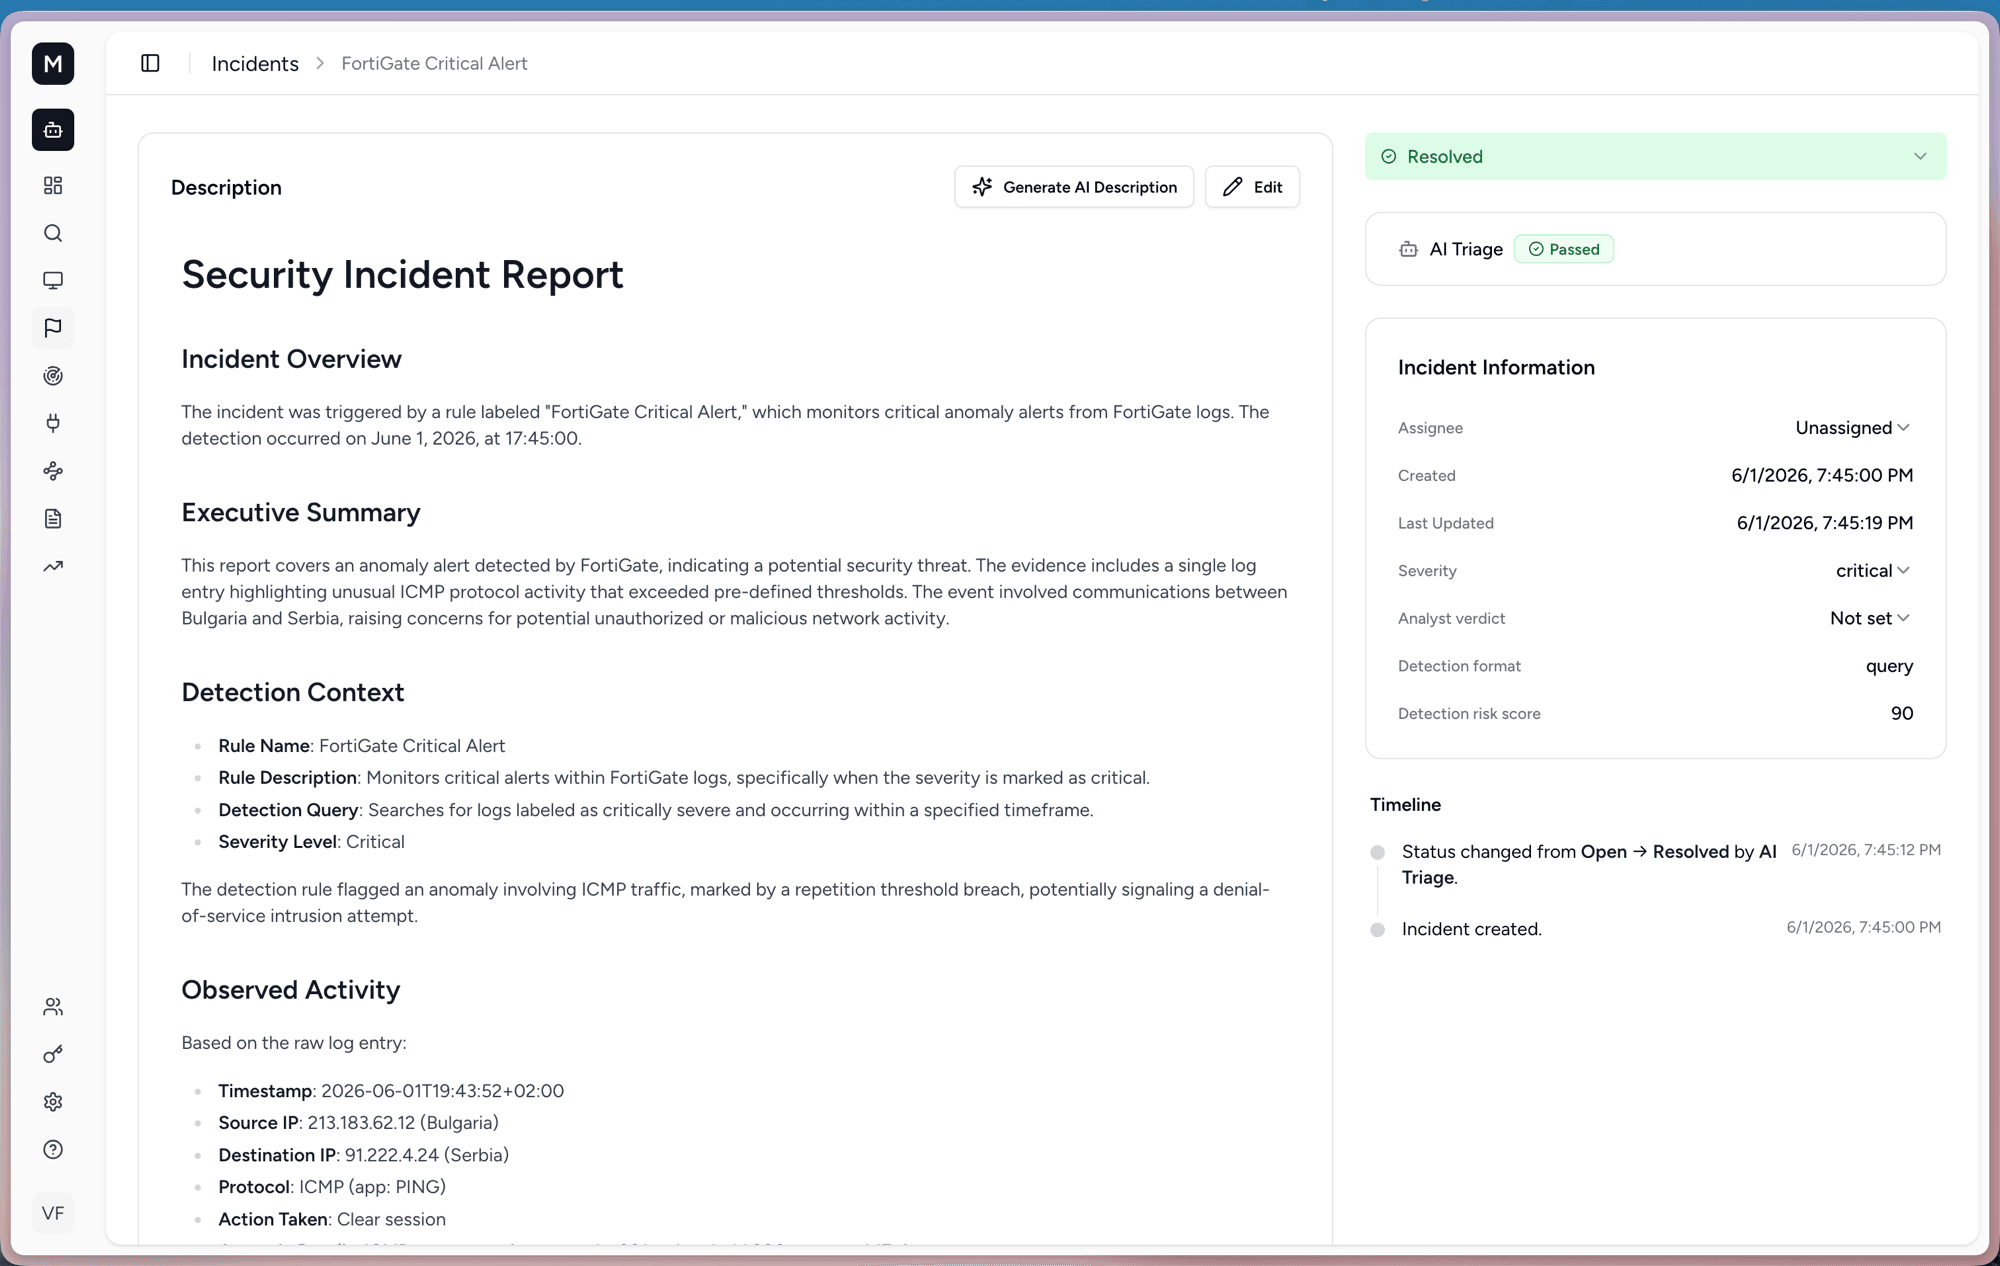Click Last Updated value 7:45:19 PM
Image resolution: width=2000 pixels, height=1266 pixels.
coord(1825,523)
